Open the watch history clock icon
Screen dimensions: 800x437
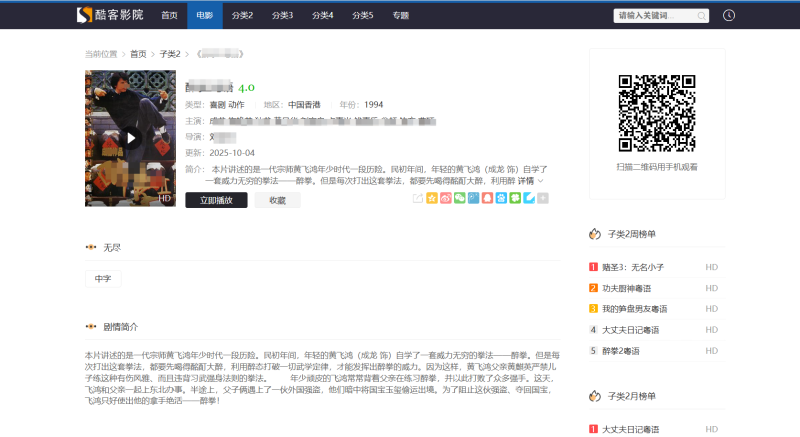729,15
